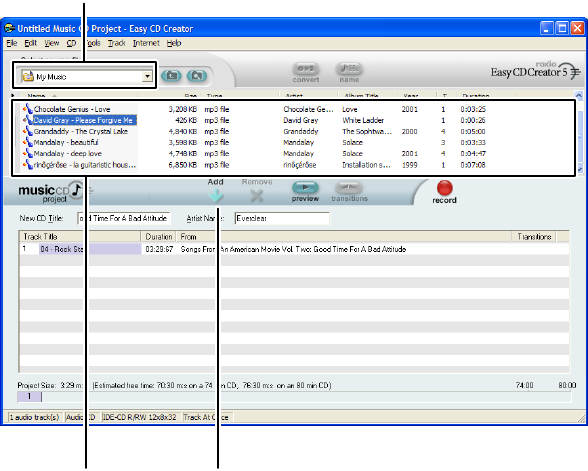Image resolution: width=588 pixels, height=471 pixels.
Task: Select Mandalay - beautiful file
Action: pos(66,142)
